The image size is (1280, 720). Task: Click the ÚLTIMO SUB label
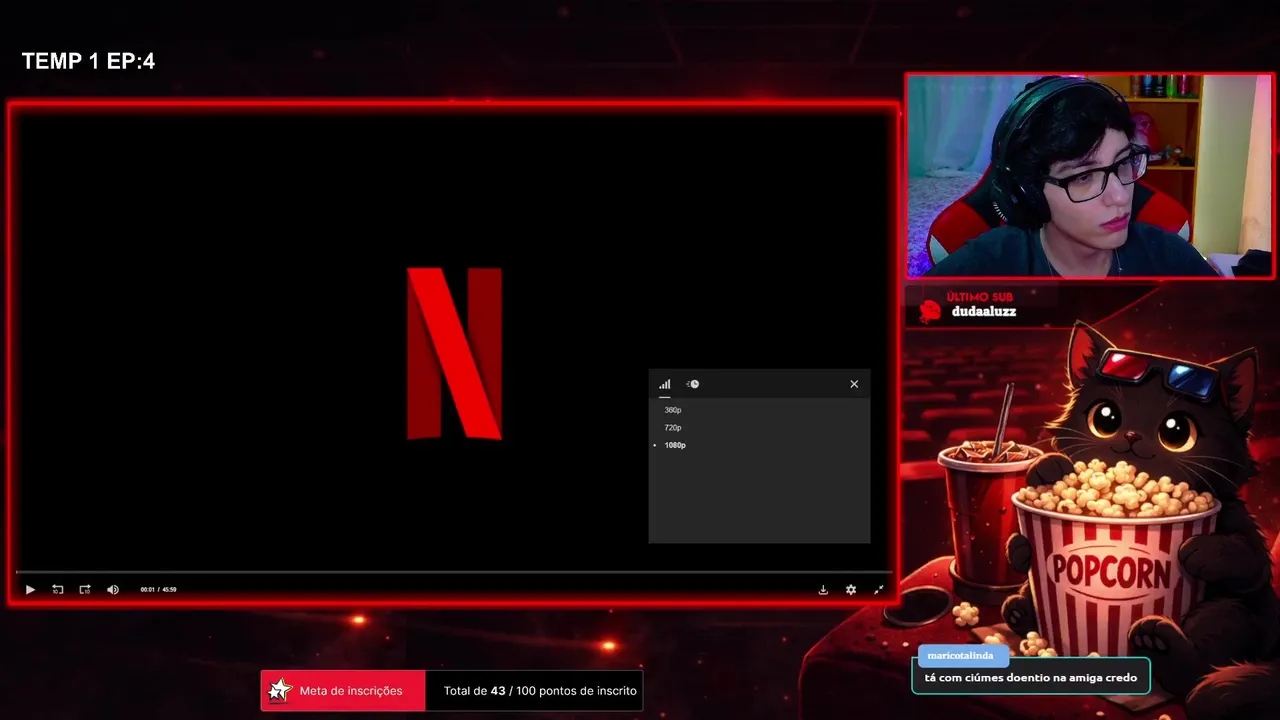point(979,297)
